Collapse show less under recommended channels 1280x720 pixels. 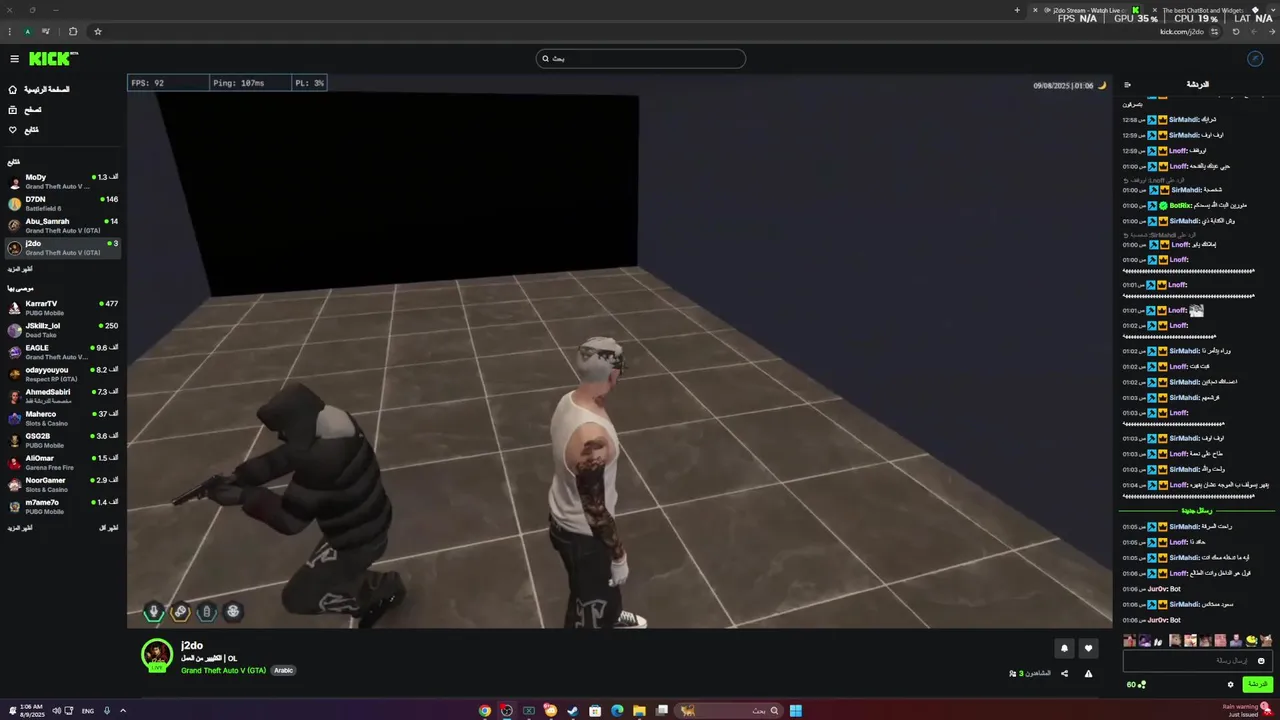108,527
